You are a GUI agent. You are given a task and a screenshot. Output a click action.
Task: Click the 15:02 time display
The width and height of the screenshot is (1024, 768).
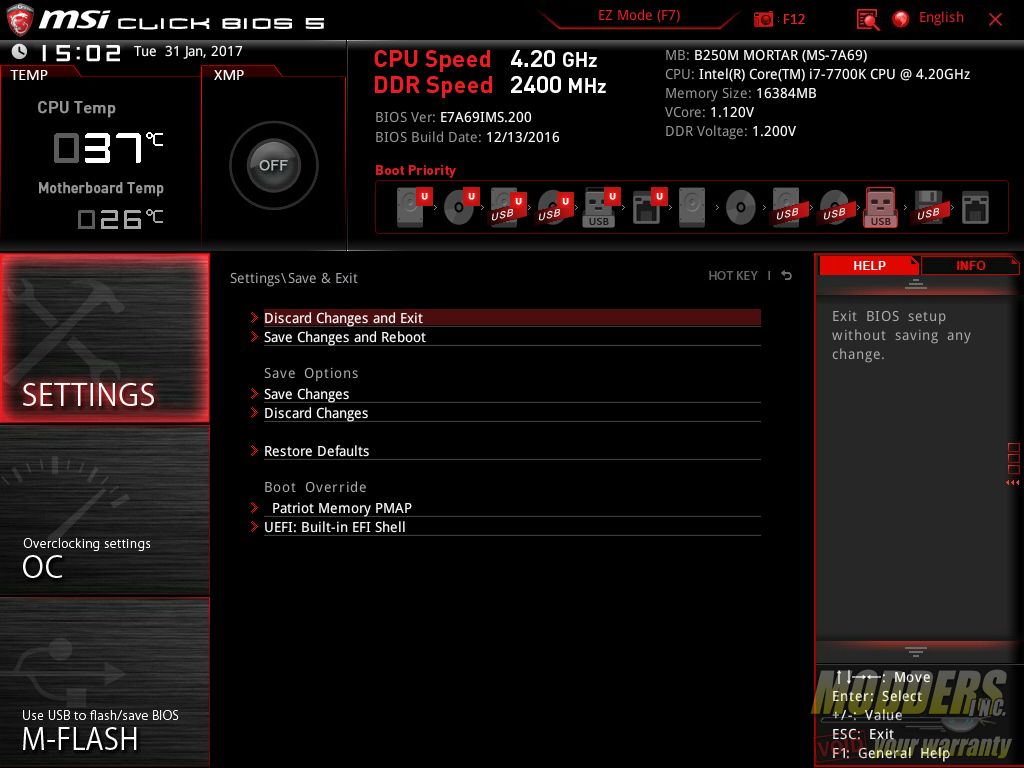tap(81, 52)
